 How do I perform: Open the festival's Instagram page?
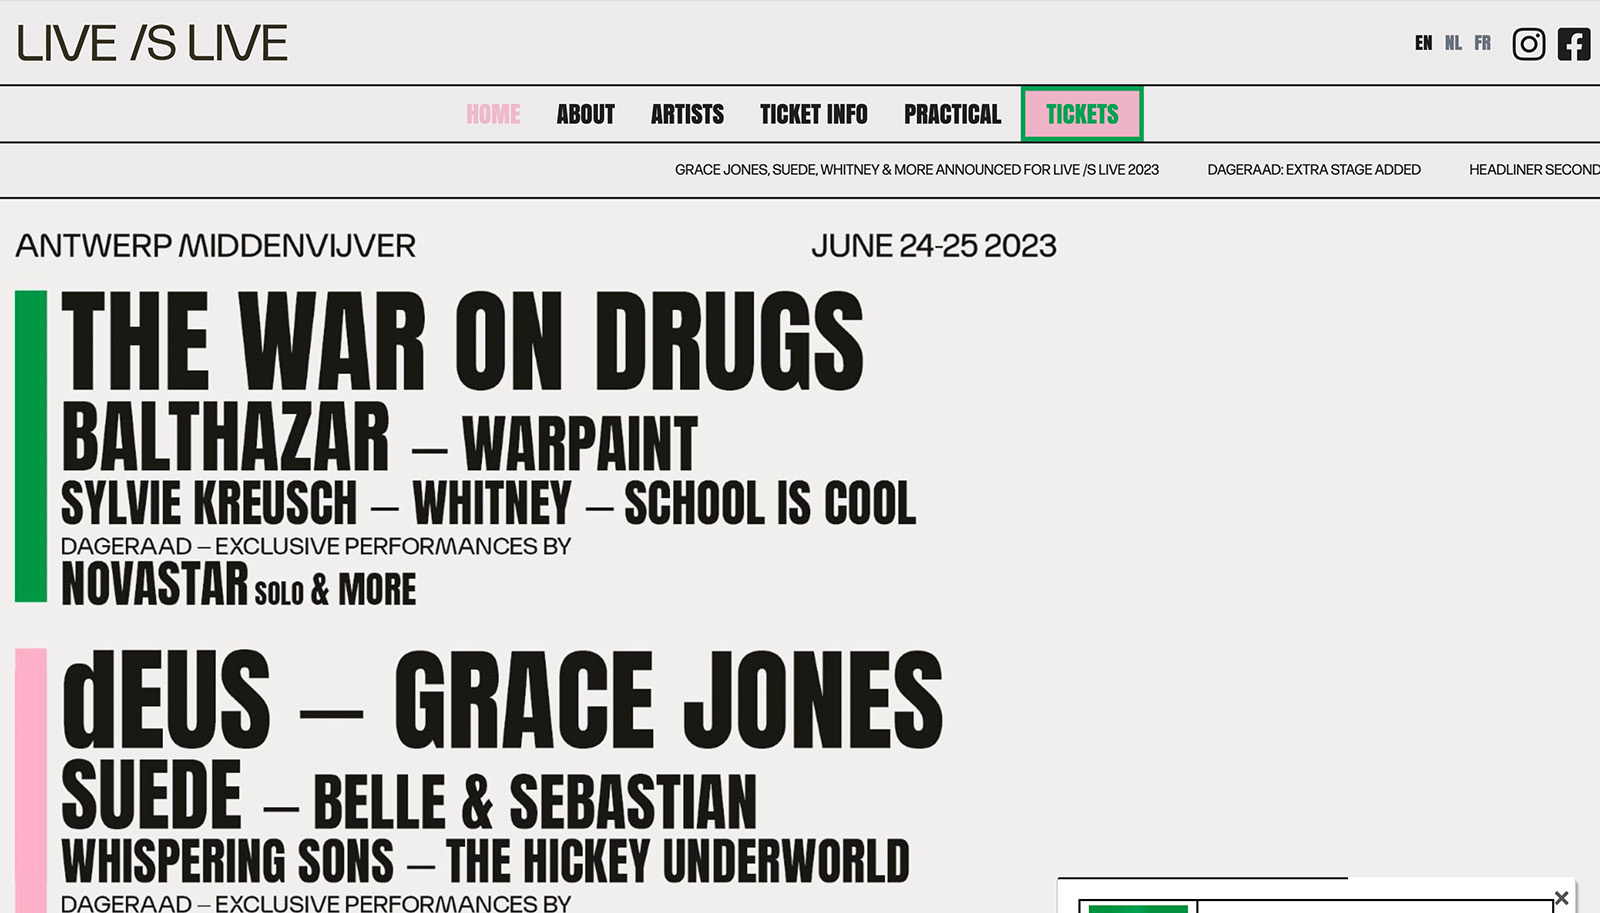click(x=1528, y=44)
